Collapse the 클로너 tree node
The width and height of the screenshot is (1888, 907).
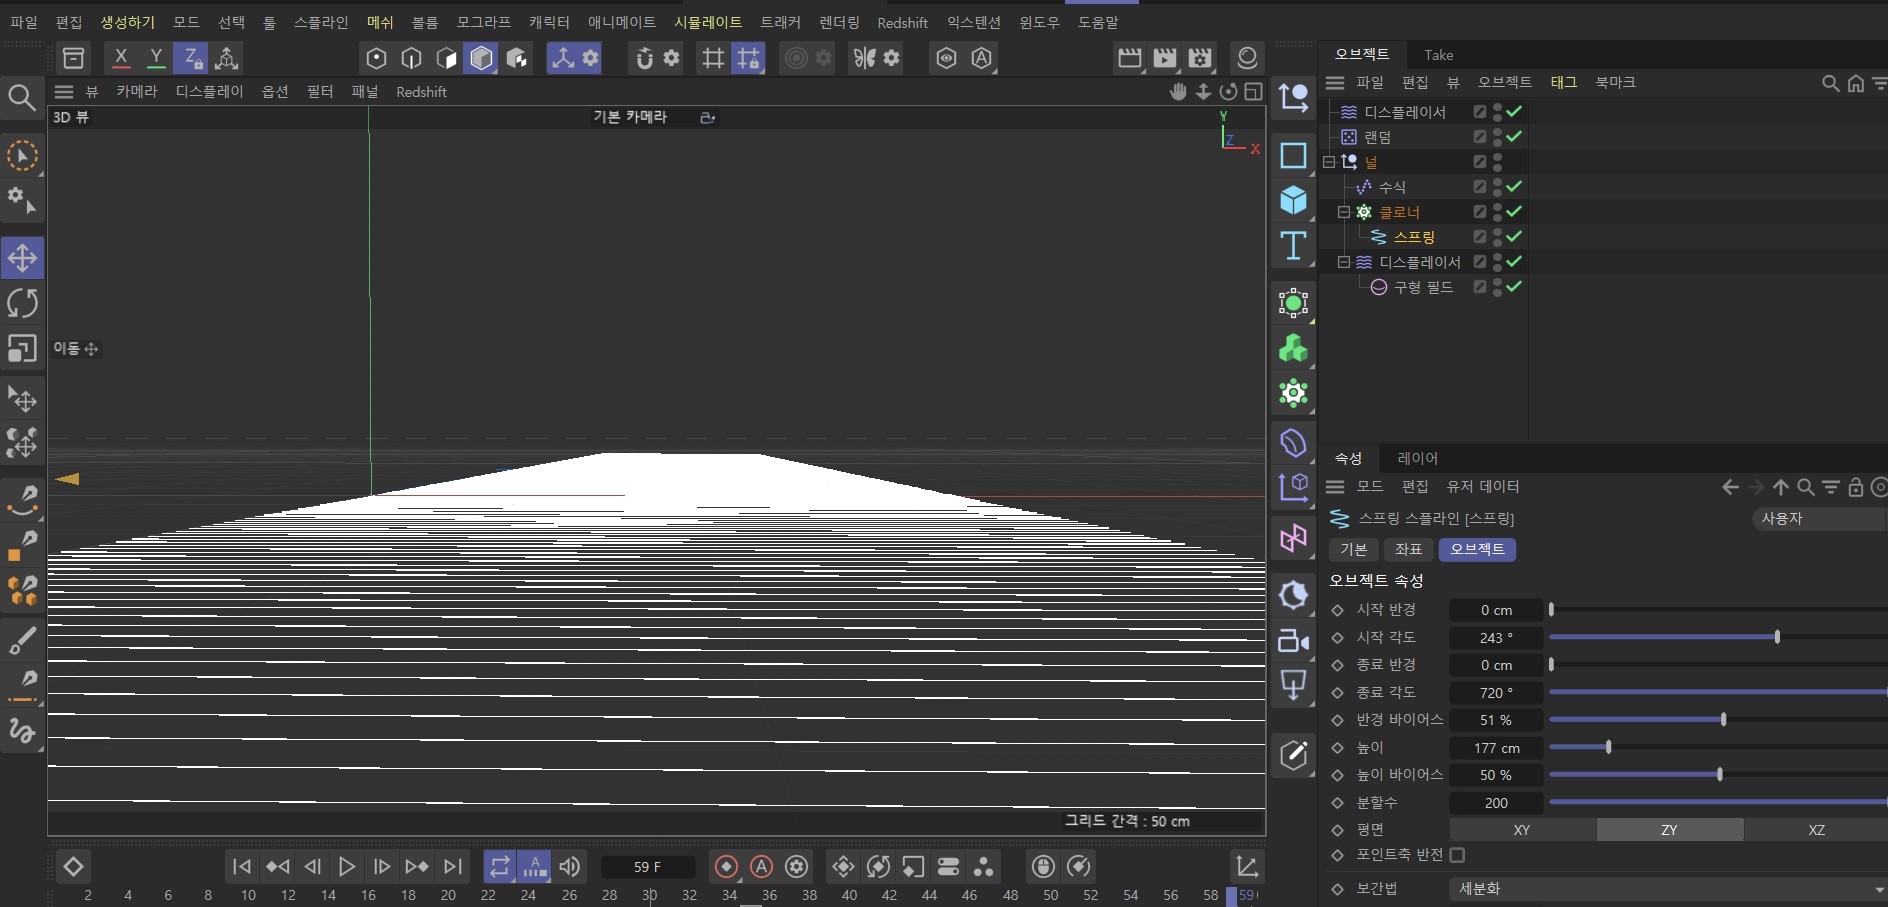1344,212
